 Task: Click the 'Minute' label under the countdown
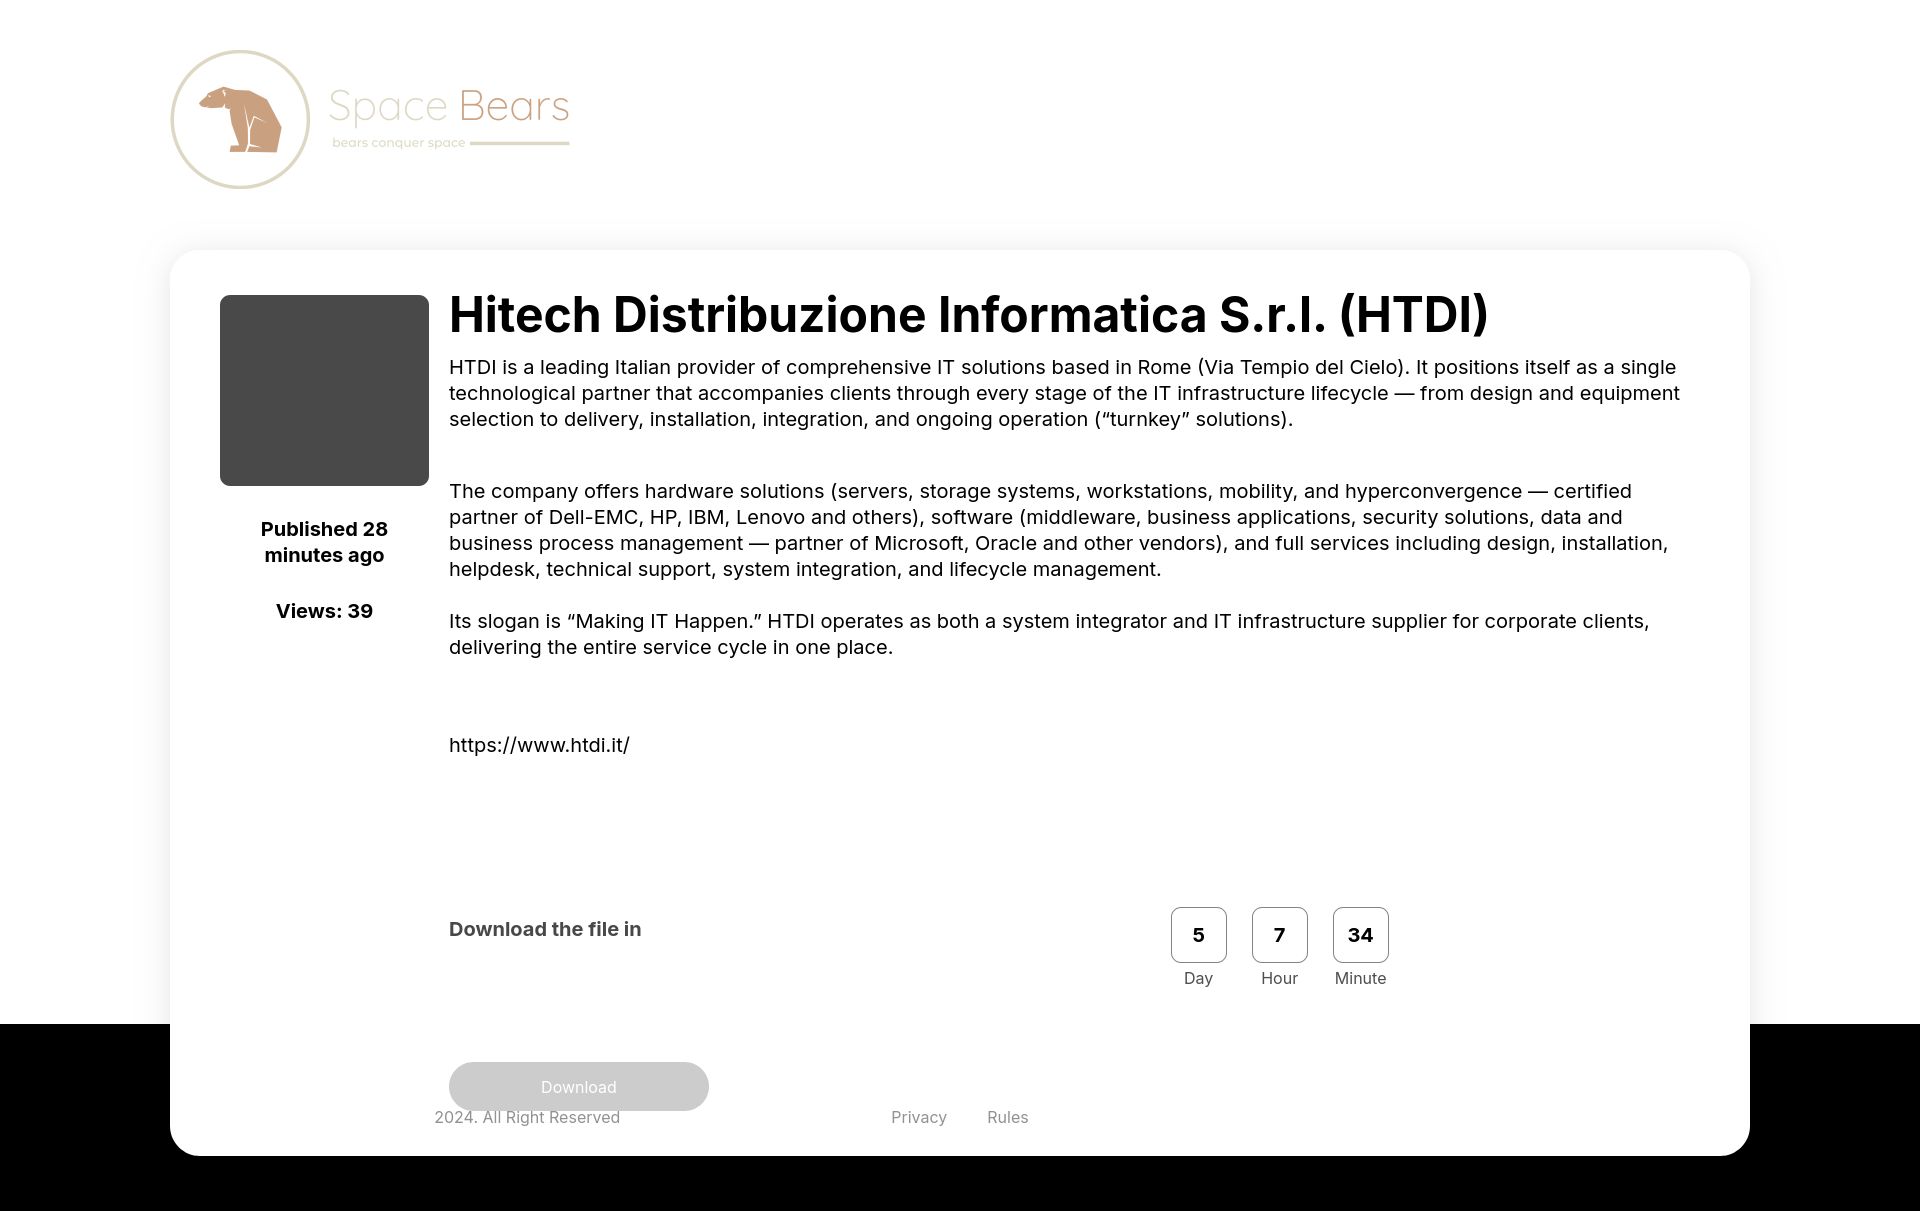(x=1360, y=978)
